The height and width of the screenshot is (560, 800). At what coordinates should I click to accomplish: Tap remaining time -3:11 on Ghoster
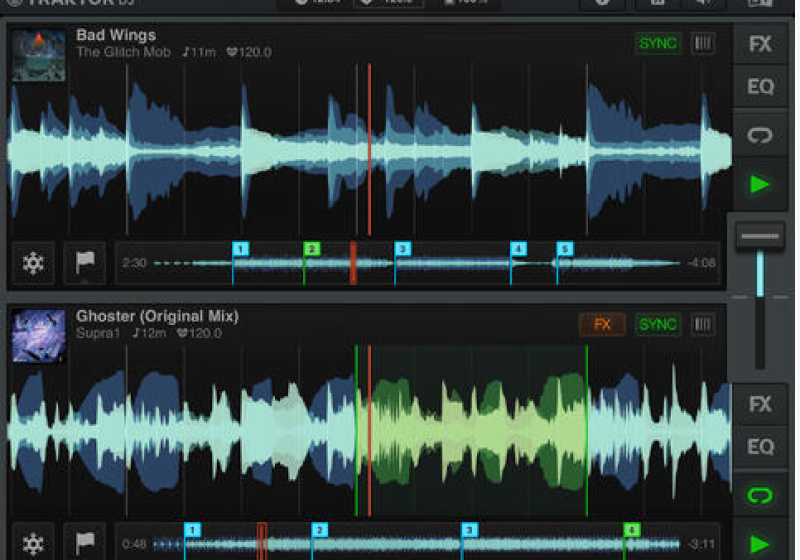point(702,544)
